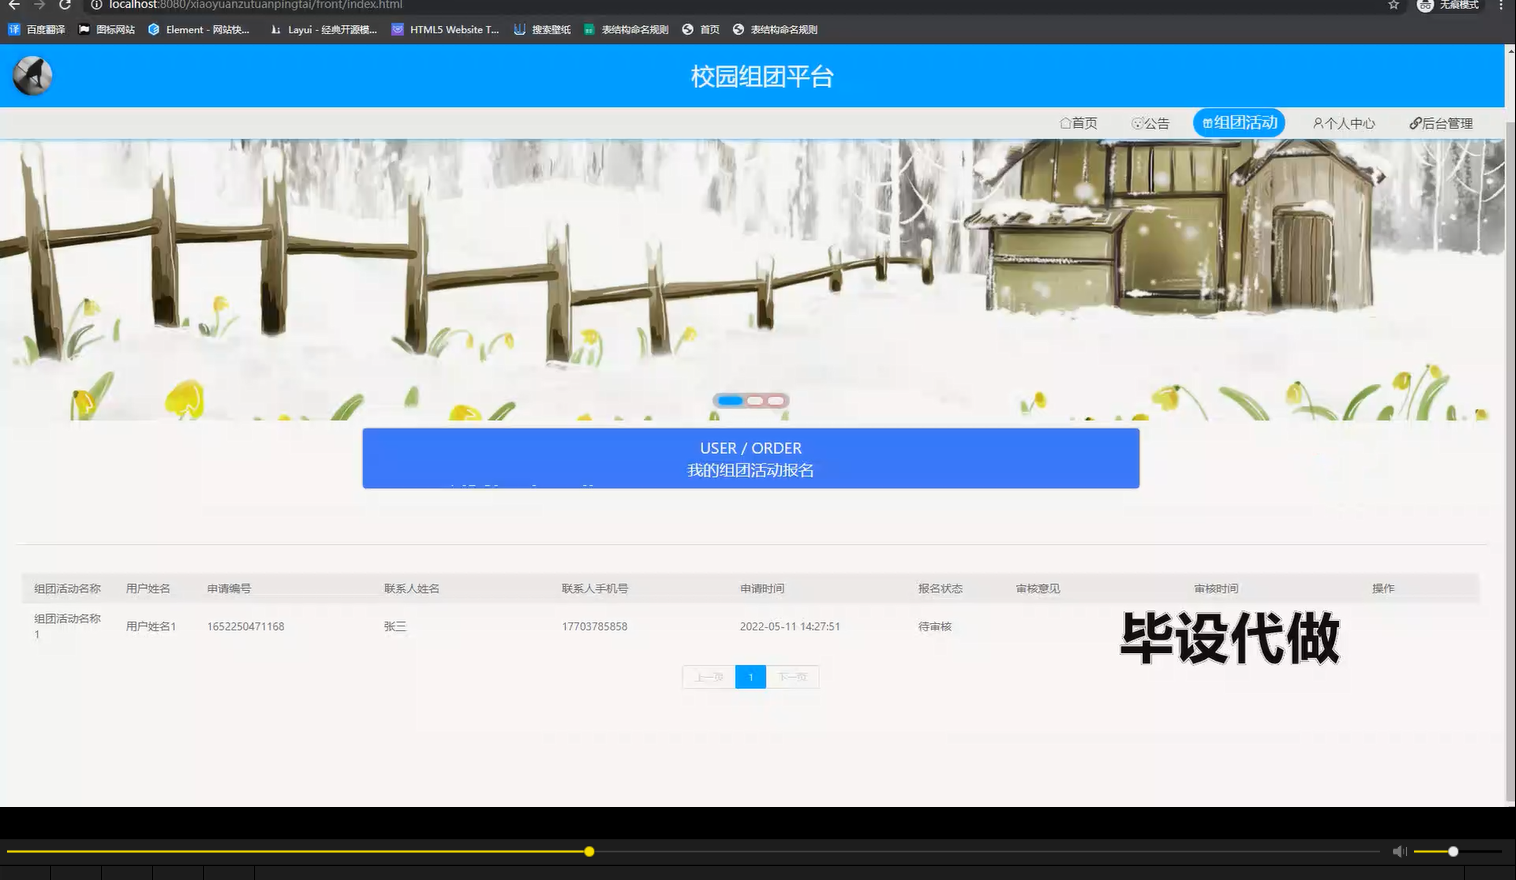Click the 用户姓名1 cell
The width and height of the screenshot is (1516, 880).
click(x=151, y=626)
